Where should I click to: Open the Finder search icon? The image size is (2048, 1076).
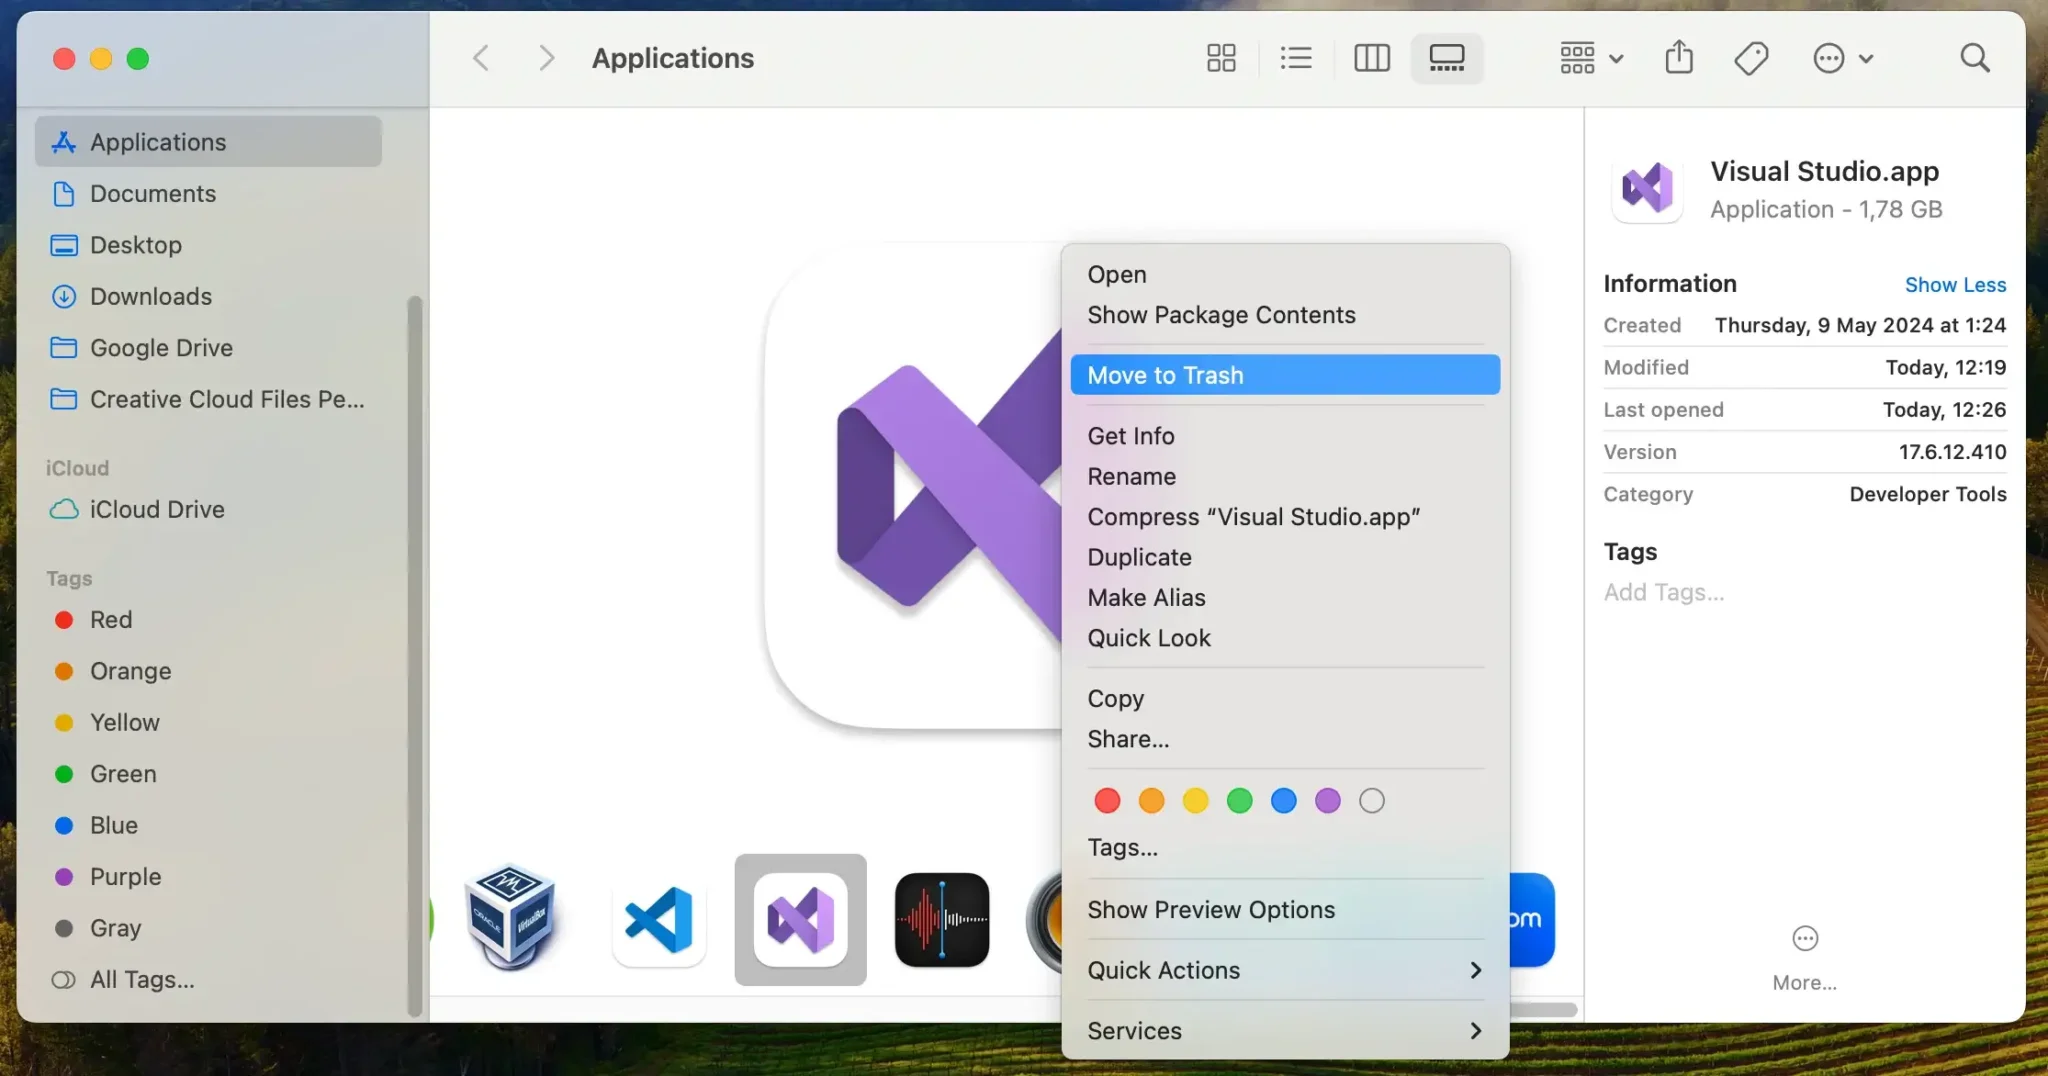1974,58
